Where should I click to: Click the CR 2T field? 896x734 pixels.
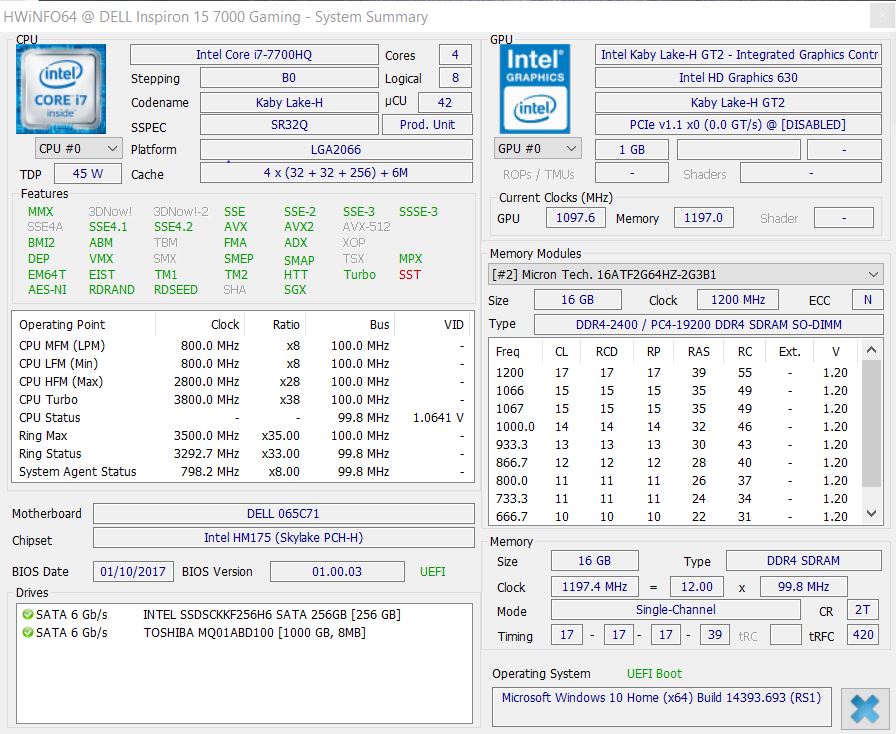(863, 610)
